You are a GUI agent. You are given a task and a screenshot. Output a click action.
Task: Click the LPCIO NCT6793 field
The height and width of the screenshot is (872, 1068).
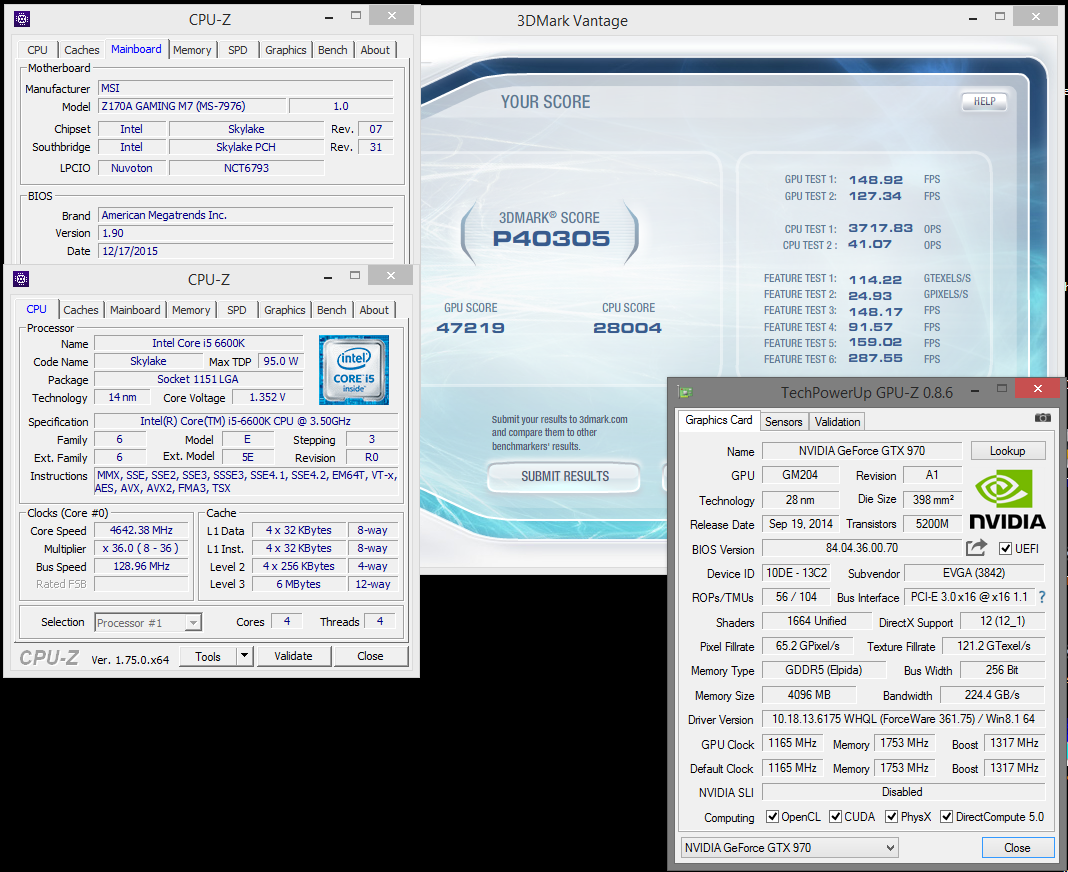(246, 168)
